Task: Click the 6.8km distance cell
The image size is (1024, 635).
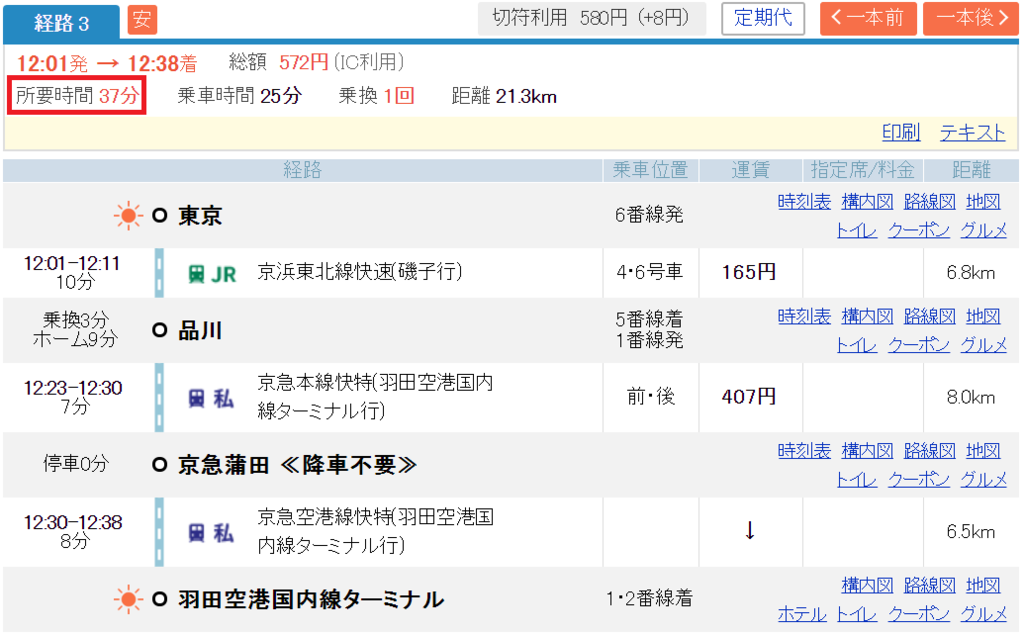Action: pos(970,273)
